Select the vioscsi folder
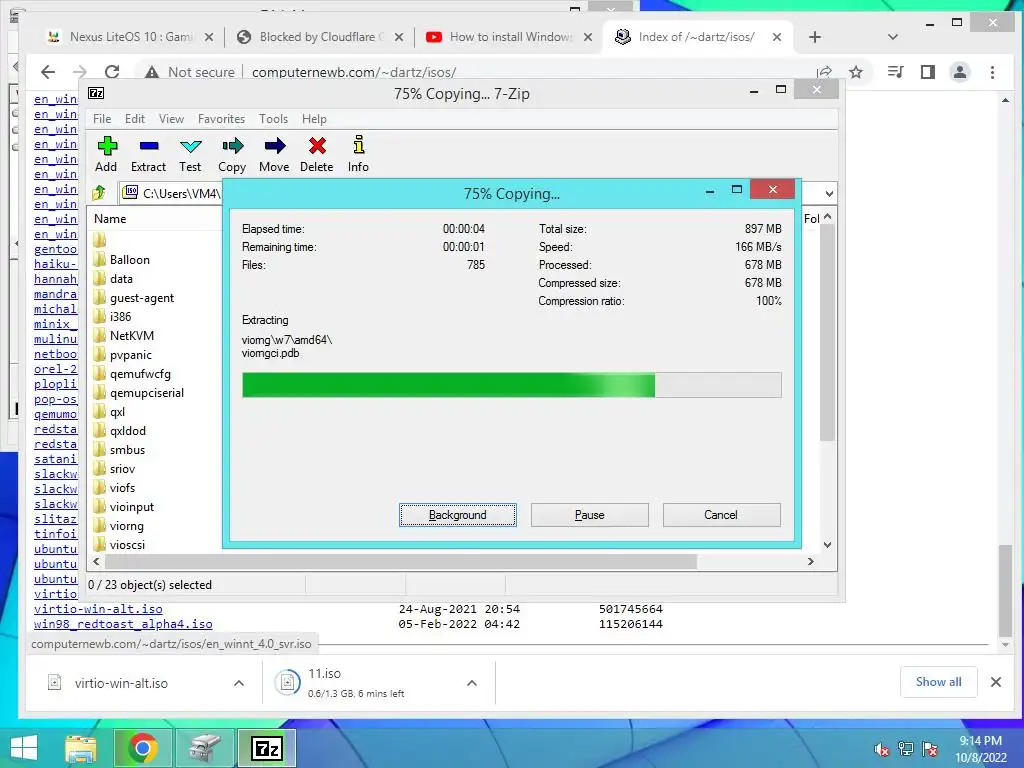The height and width of the screenshot is (768, 1024). tap(127, 545)
